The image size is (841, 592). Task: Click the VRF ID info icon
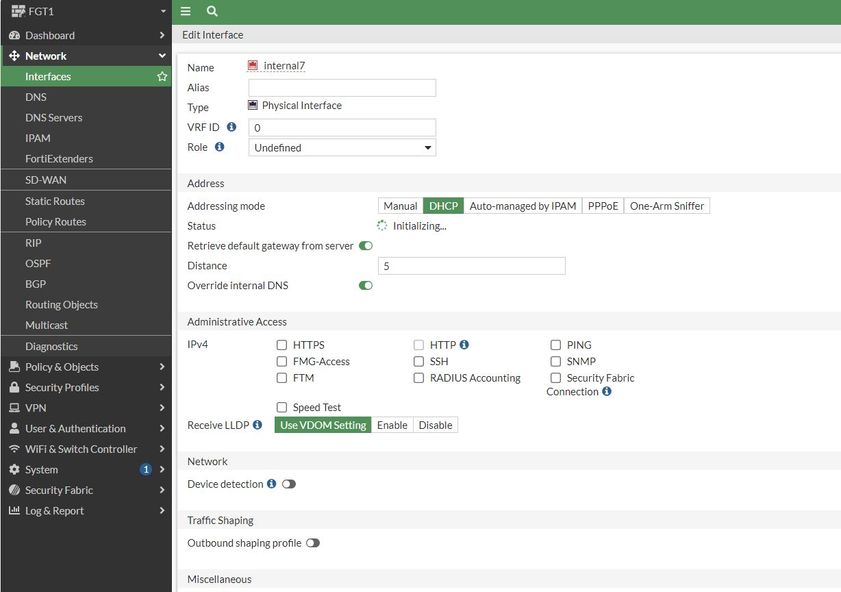231,127
